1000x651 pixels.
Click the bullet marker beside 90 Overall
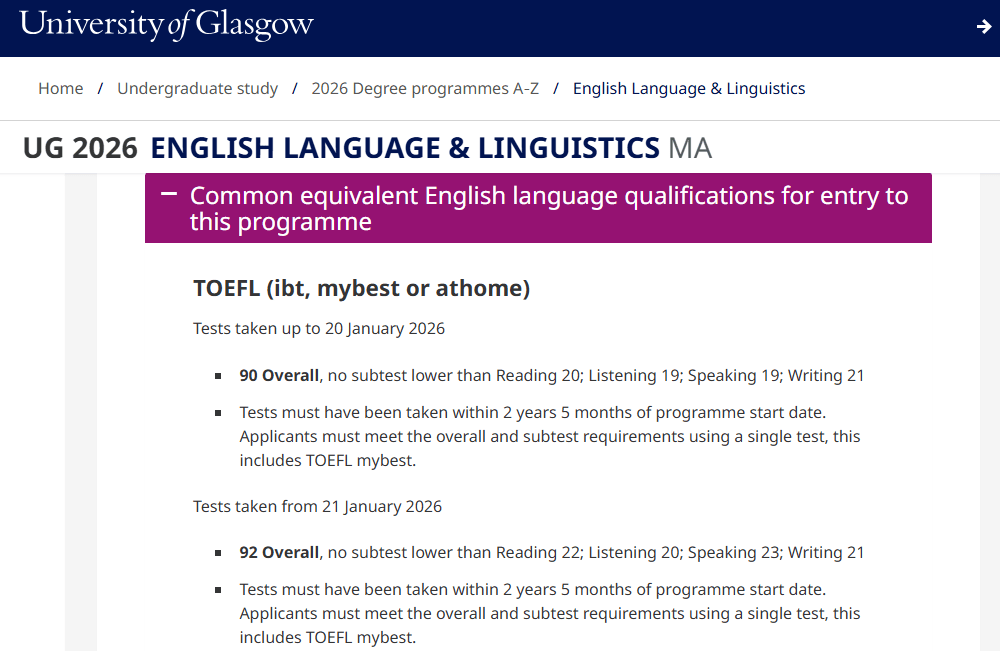(x=218, y=377)
